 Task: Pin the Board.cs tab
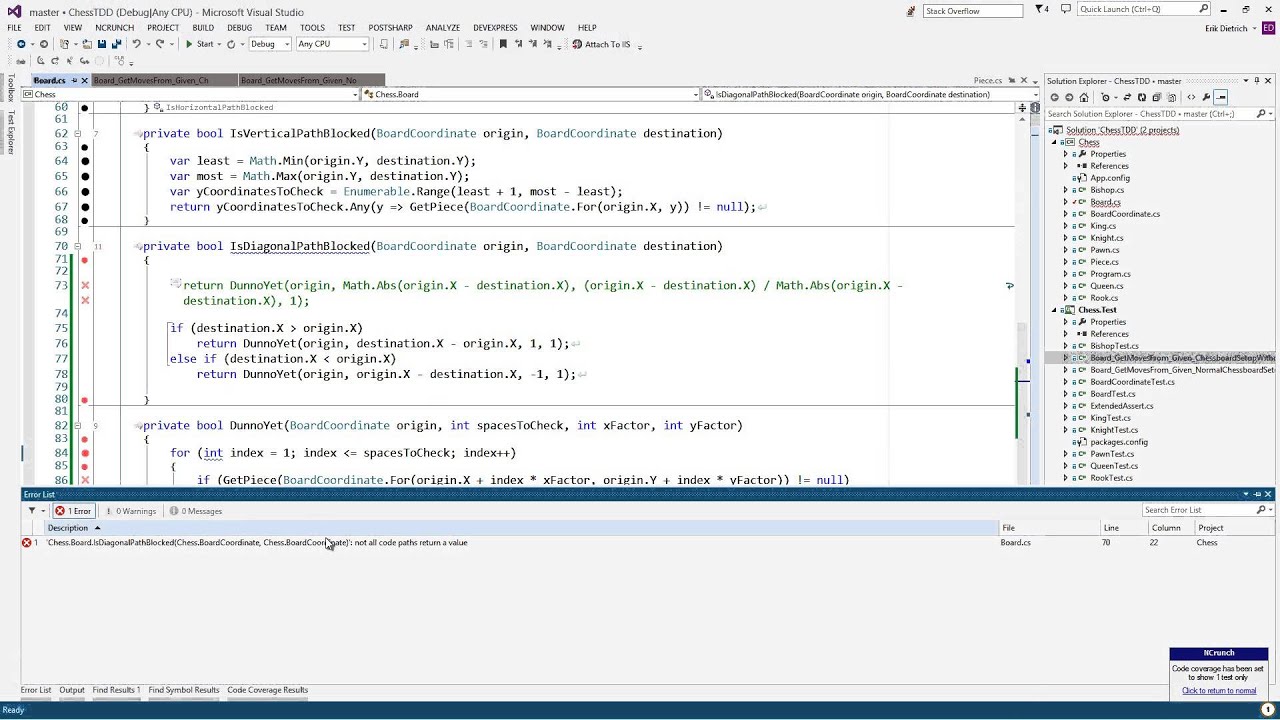[x=74, y=80]
